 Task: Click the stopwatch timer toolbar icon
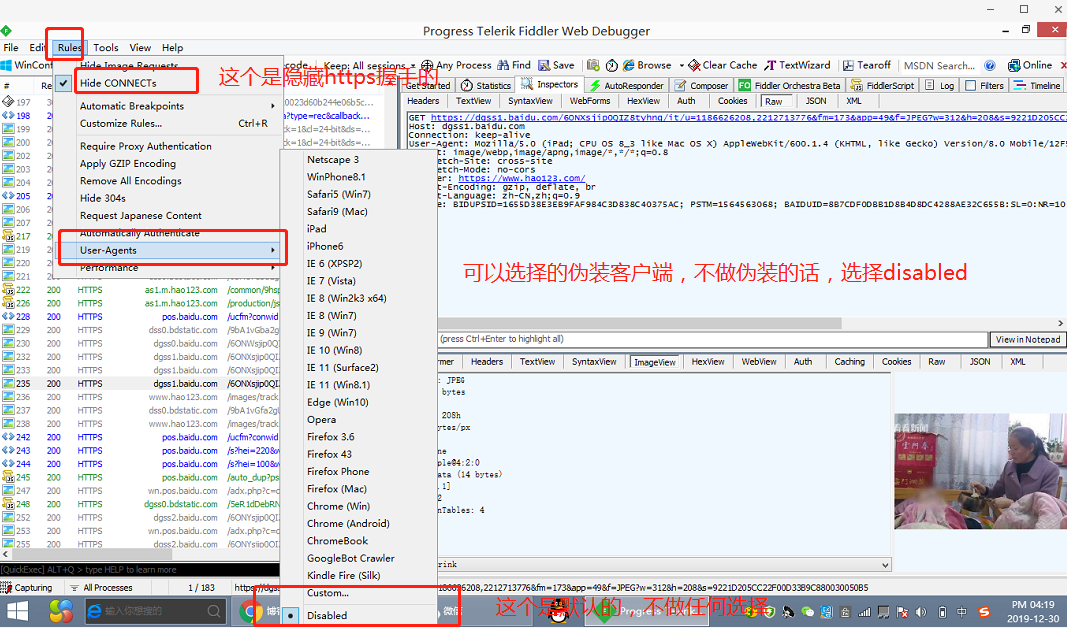point(612,65)
